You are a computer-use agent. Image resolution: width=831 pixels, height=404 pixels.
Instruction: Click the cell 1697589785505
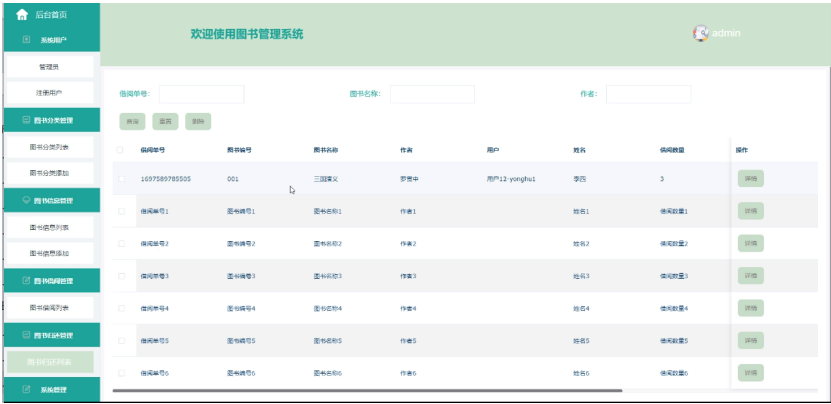click(x=165, y=179)
